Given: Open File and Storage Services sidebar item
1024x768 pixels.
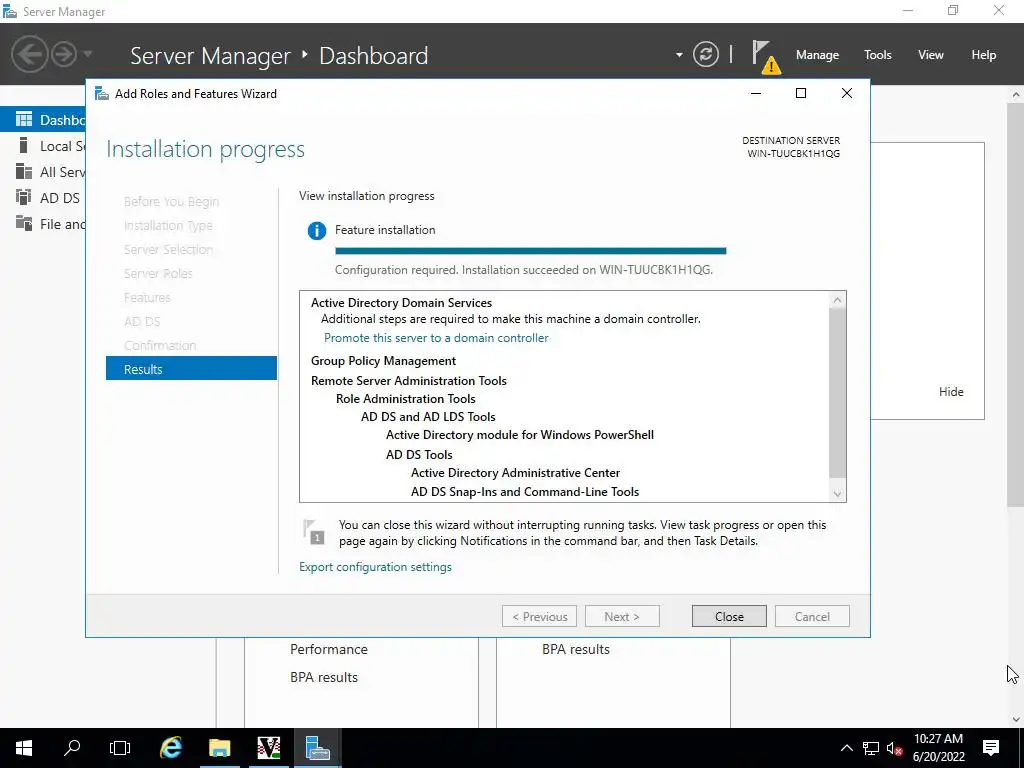Looking at the screenshot, I should [43, 224].
